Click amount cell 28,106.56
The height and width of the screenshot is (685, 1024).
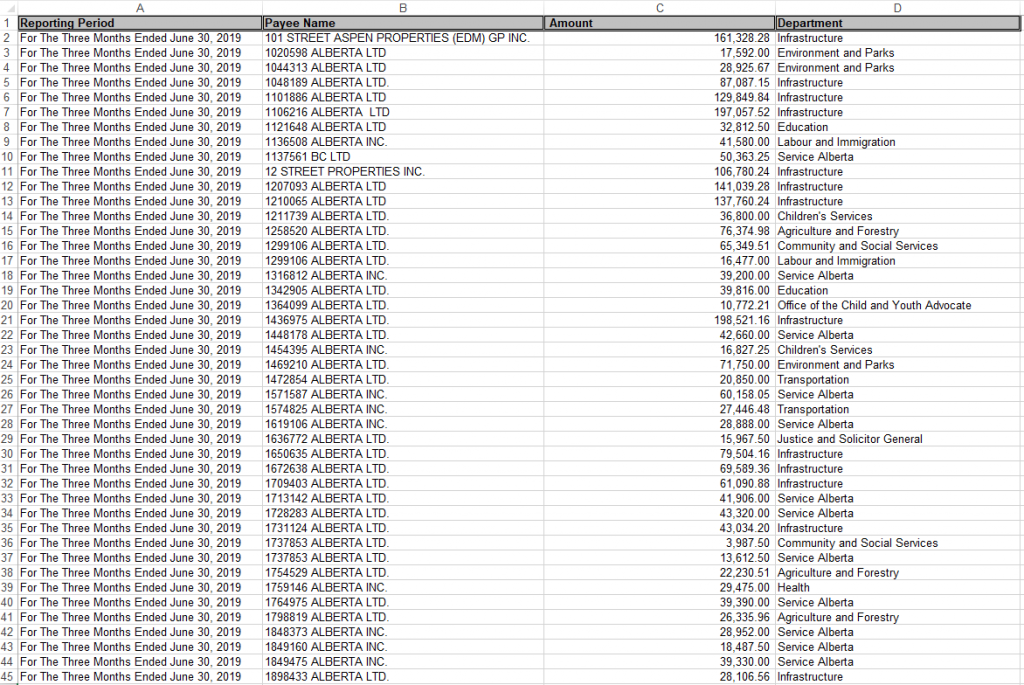pos(660,677)
